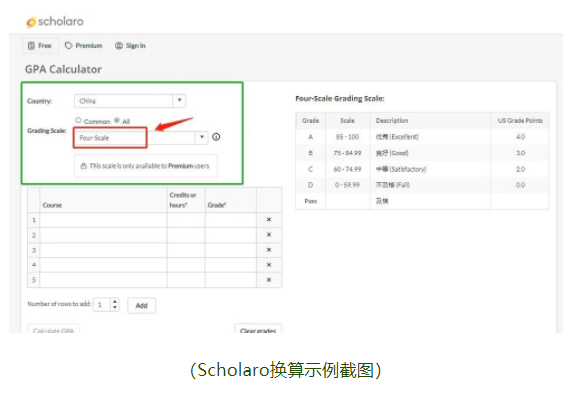Delete row 5 with its X icon
The height and width of the screenshot is (399, 572).
tap(269, 280)
